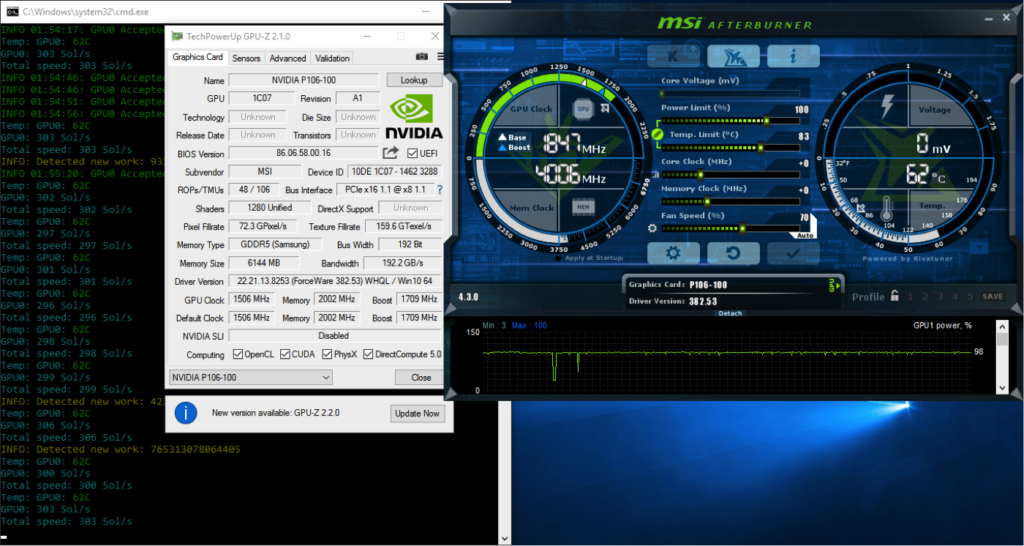Select profile slot 3
The height and width of the screenshot is (546, 1024).
pos(940,297)
